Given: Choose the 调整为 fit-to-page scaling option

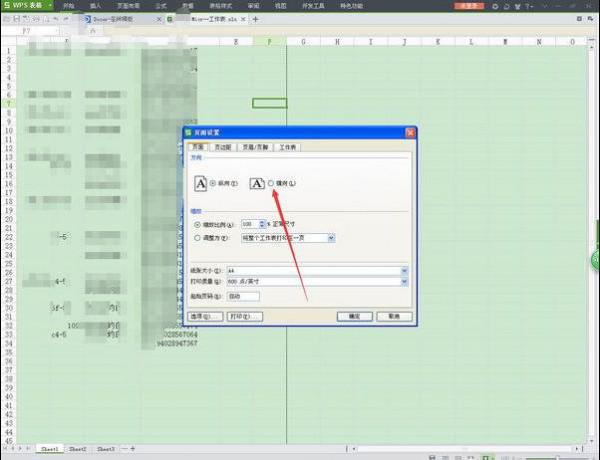Looking at the screenshot, I should pos(195,238).
